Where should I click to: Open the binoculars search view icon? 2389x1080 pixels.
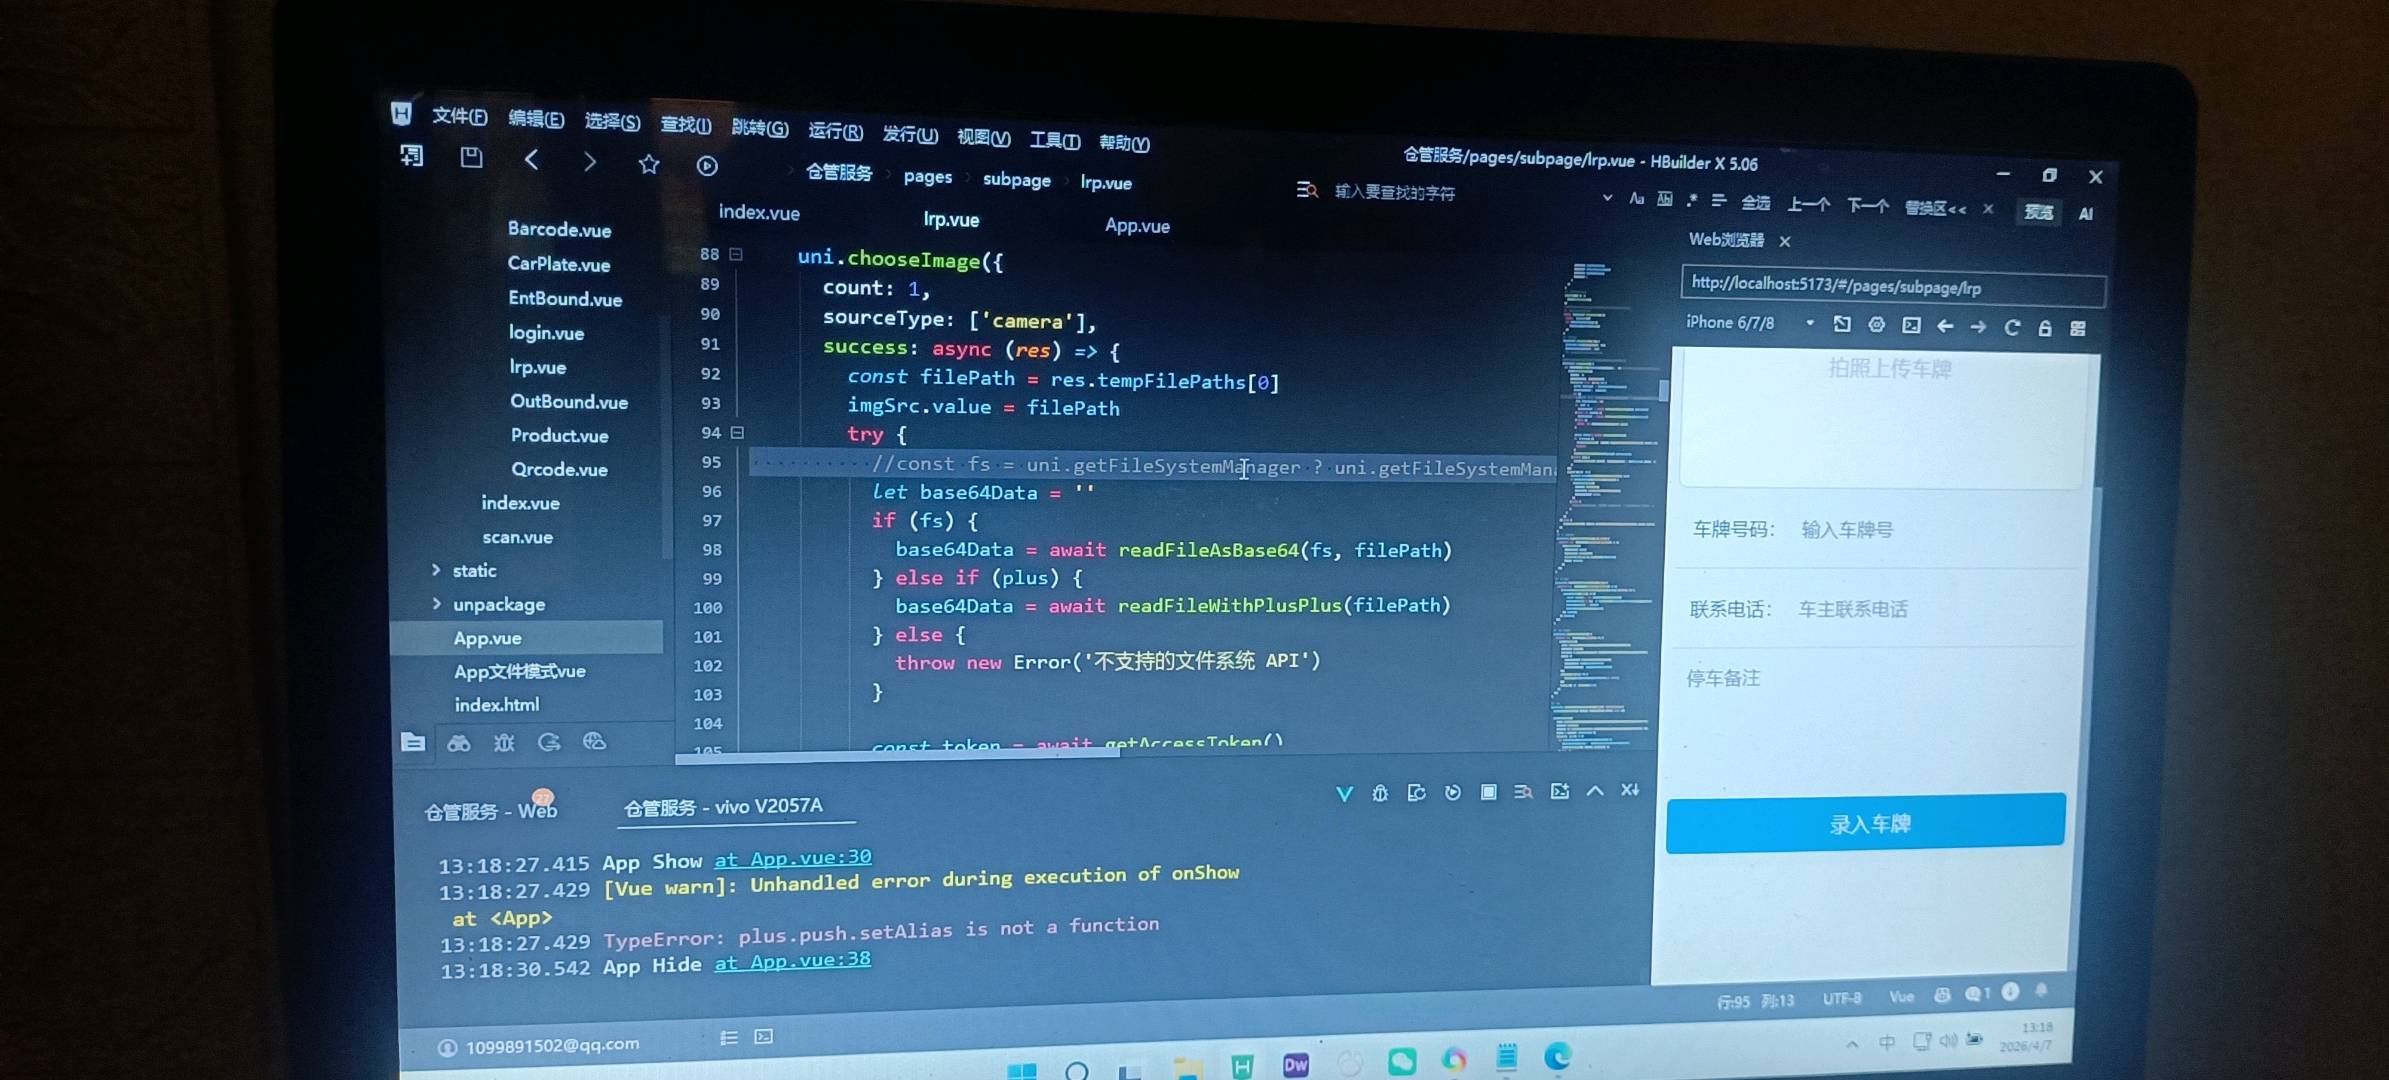pyautogui.click(x=459, y=742)
